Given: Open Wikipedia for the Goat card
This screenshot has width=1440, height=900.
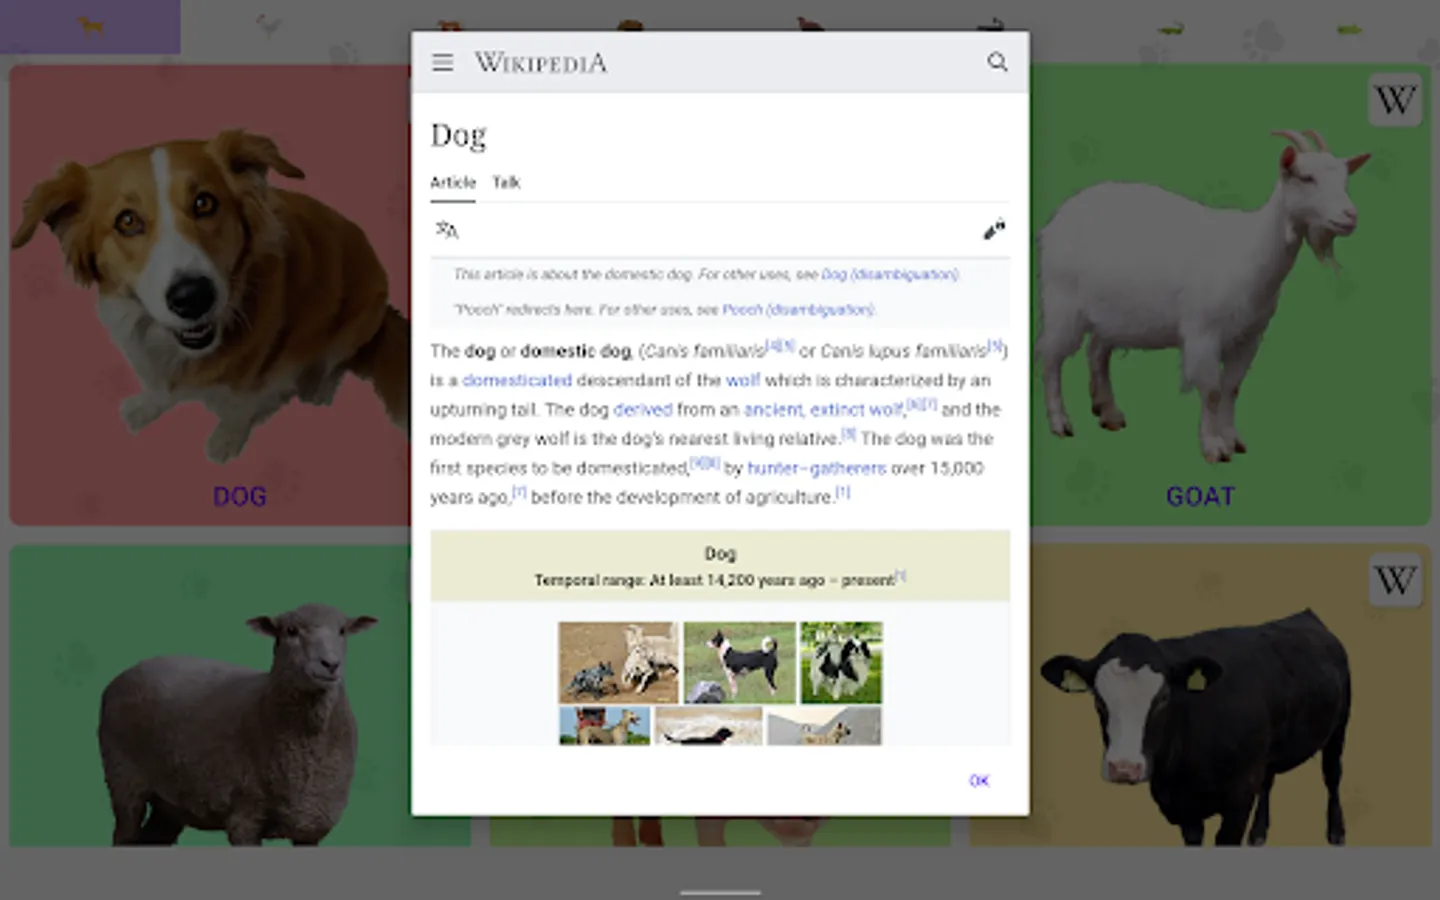Looking at the screenshot, I should coord(1394,99).
